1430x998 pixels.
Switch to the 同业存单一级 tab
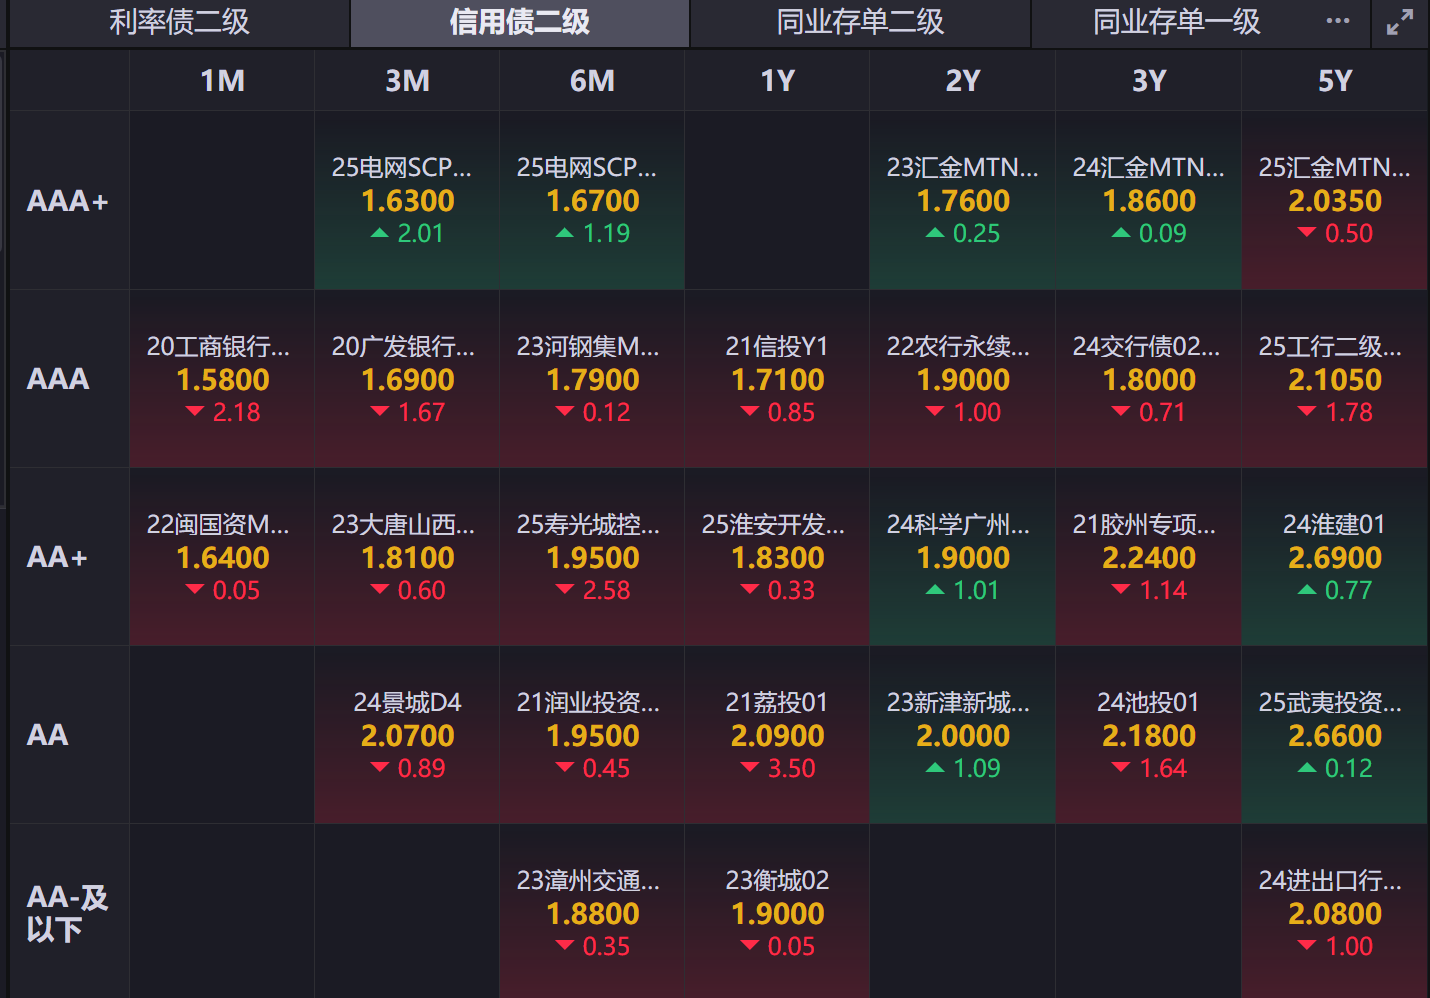(x=1176, y=22)
